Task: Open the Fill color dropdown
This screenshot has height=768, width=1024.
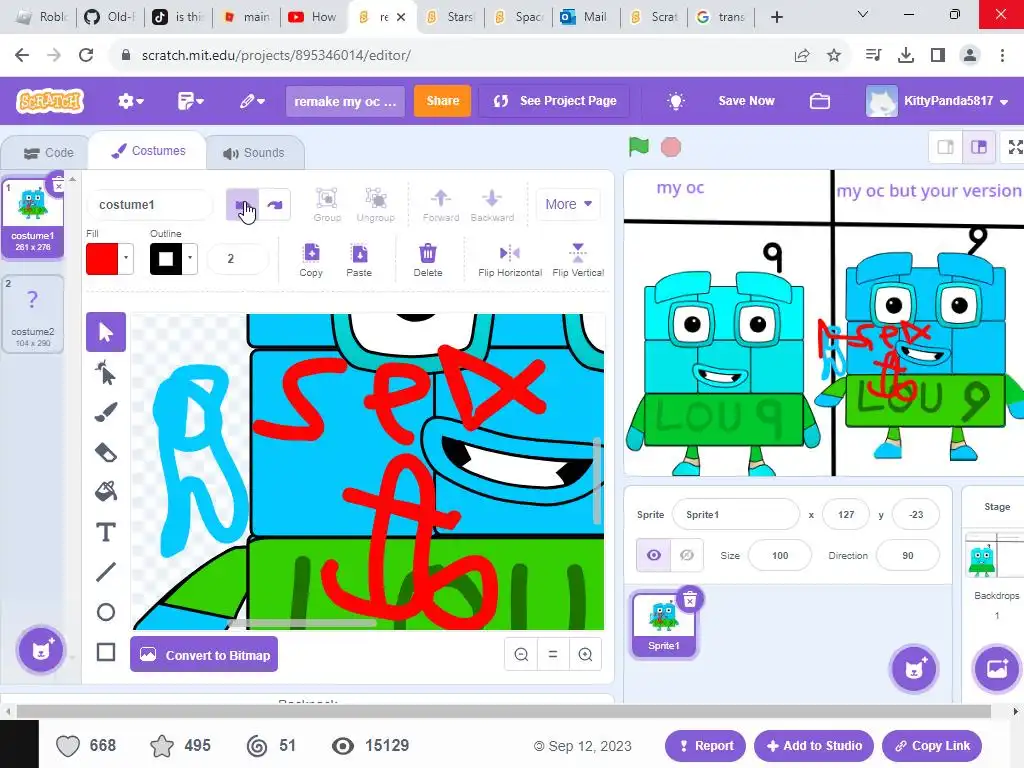Action: pyautogui.click(x=126, y=259)
